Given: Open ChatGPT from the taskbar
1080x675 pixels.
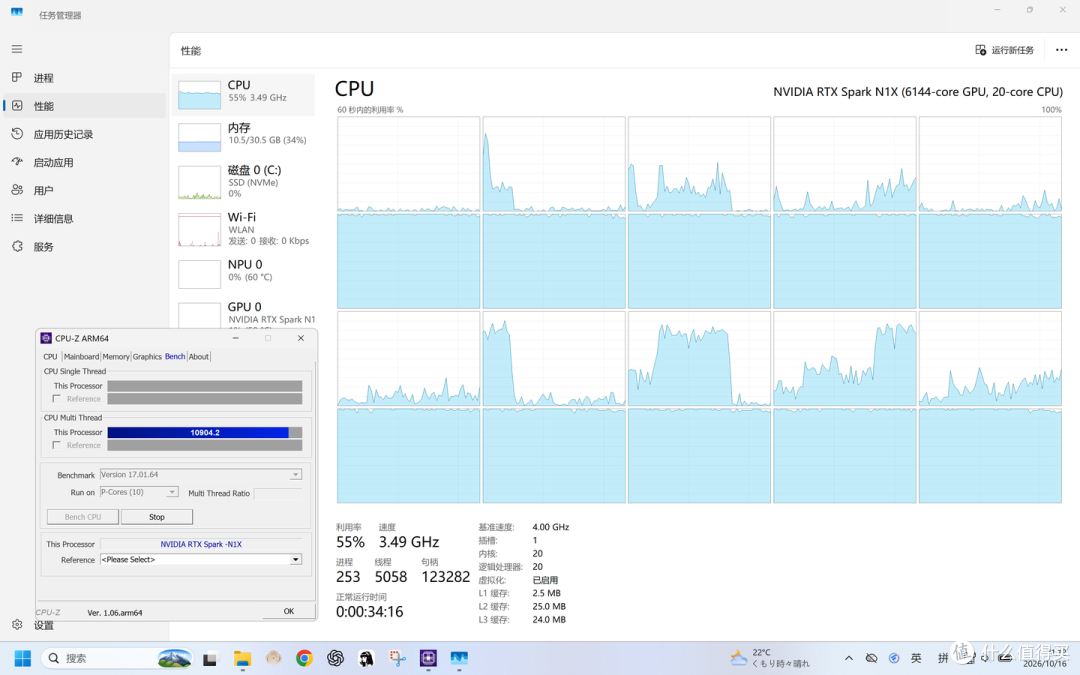Looking at the screenshot, I should [335, 659].
